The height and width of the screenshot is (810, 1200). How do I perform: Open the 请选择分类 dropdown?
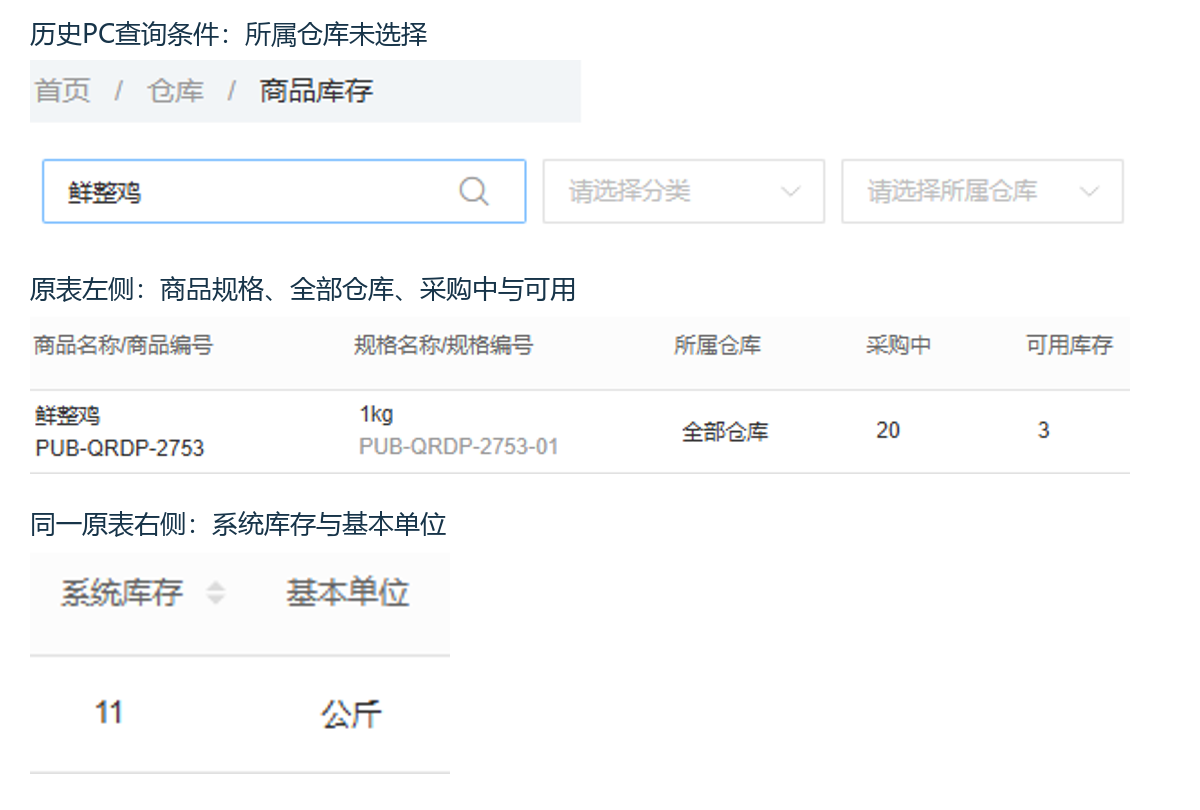pyautogui.click(x=684, y=191)
